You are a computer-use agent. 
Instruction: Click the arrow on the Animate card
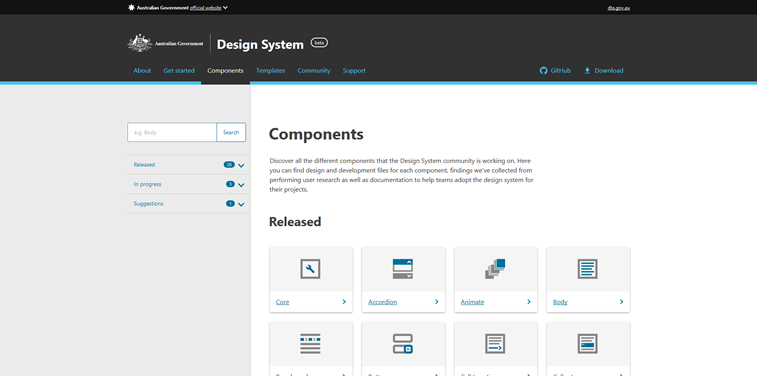click(x=529, y=302)
